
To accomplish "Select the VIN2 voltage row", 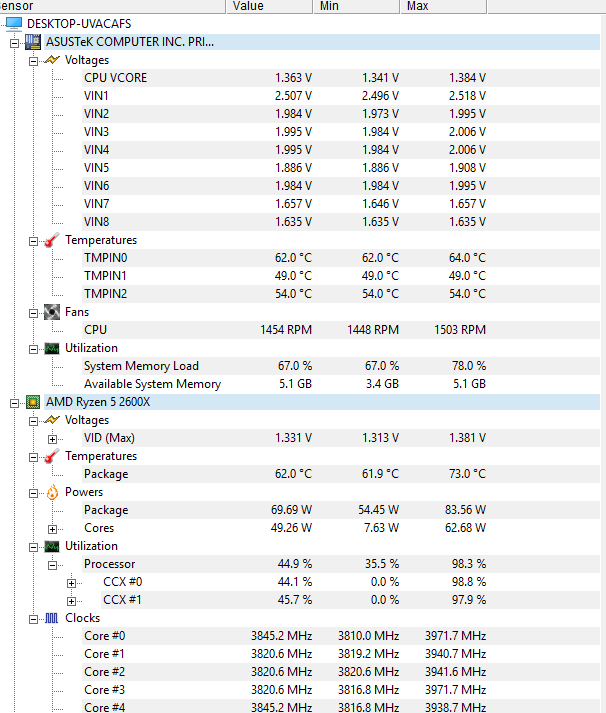I will (x=341, y=114).
